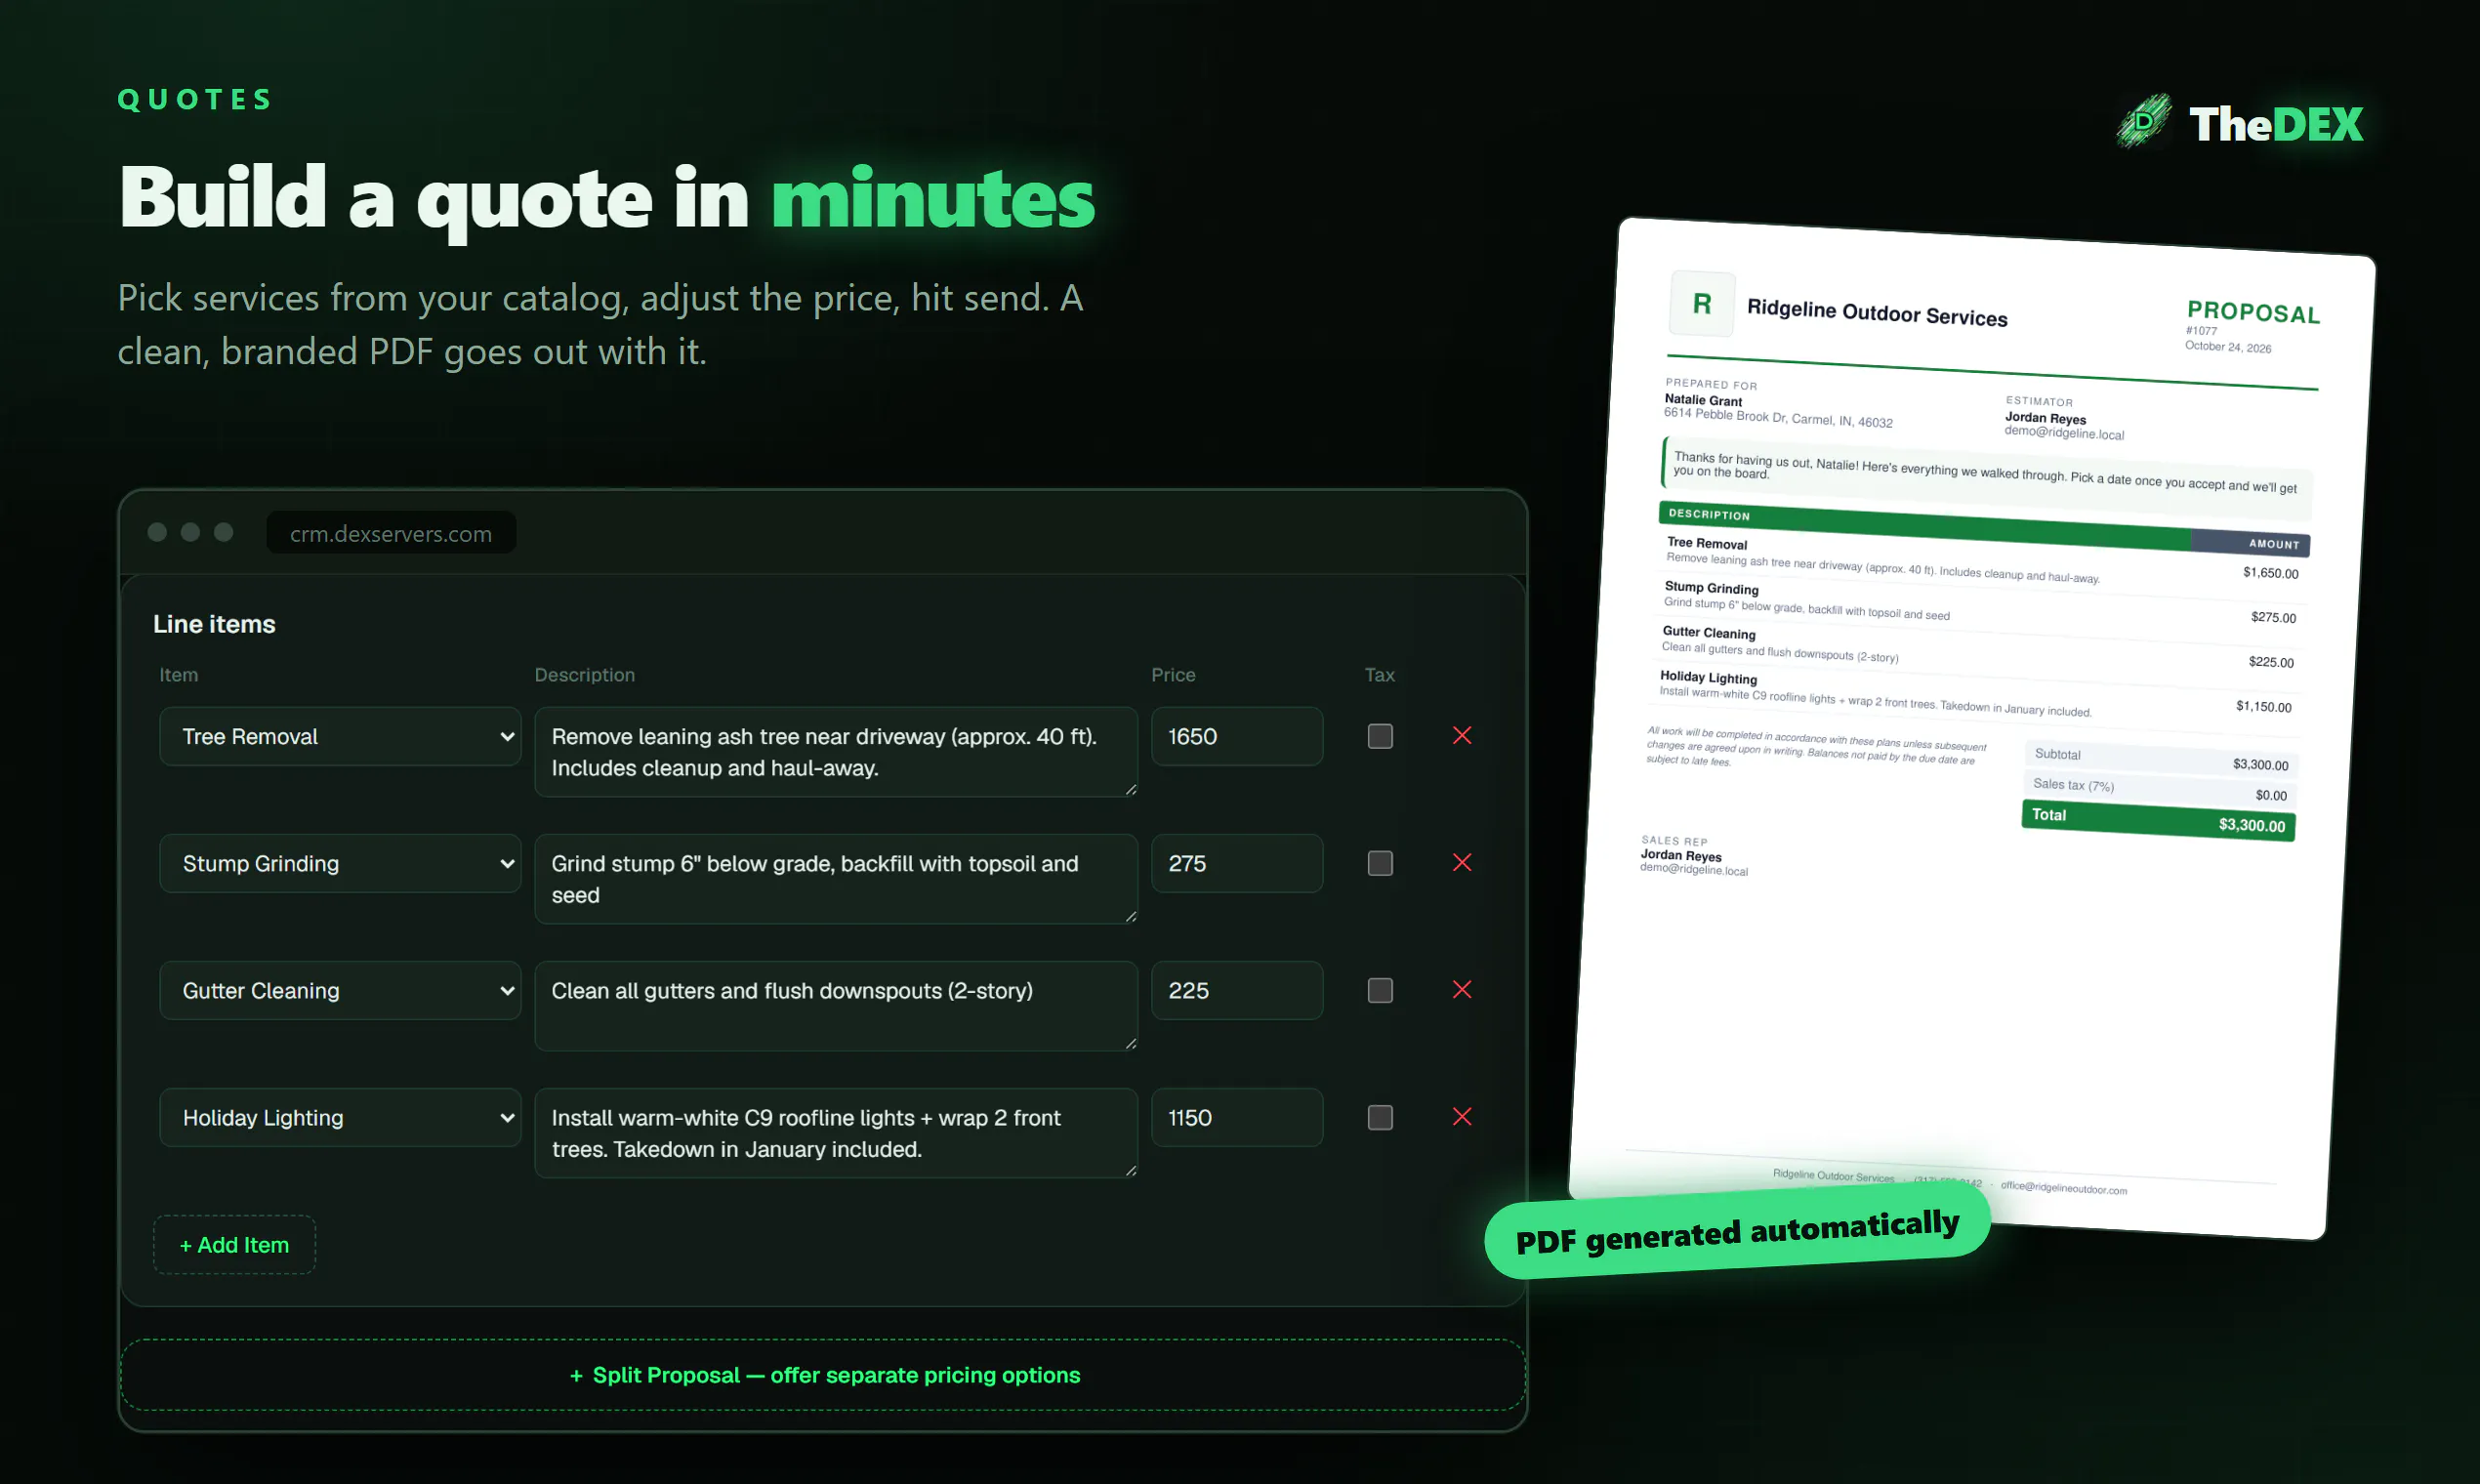Delete the Gutter Cleaning line item
2480x1484 pixels.
pos(1461,990)
